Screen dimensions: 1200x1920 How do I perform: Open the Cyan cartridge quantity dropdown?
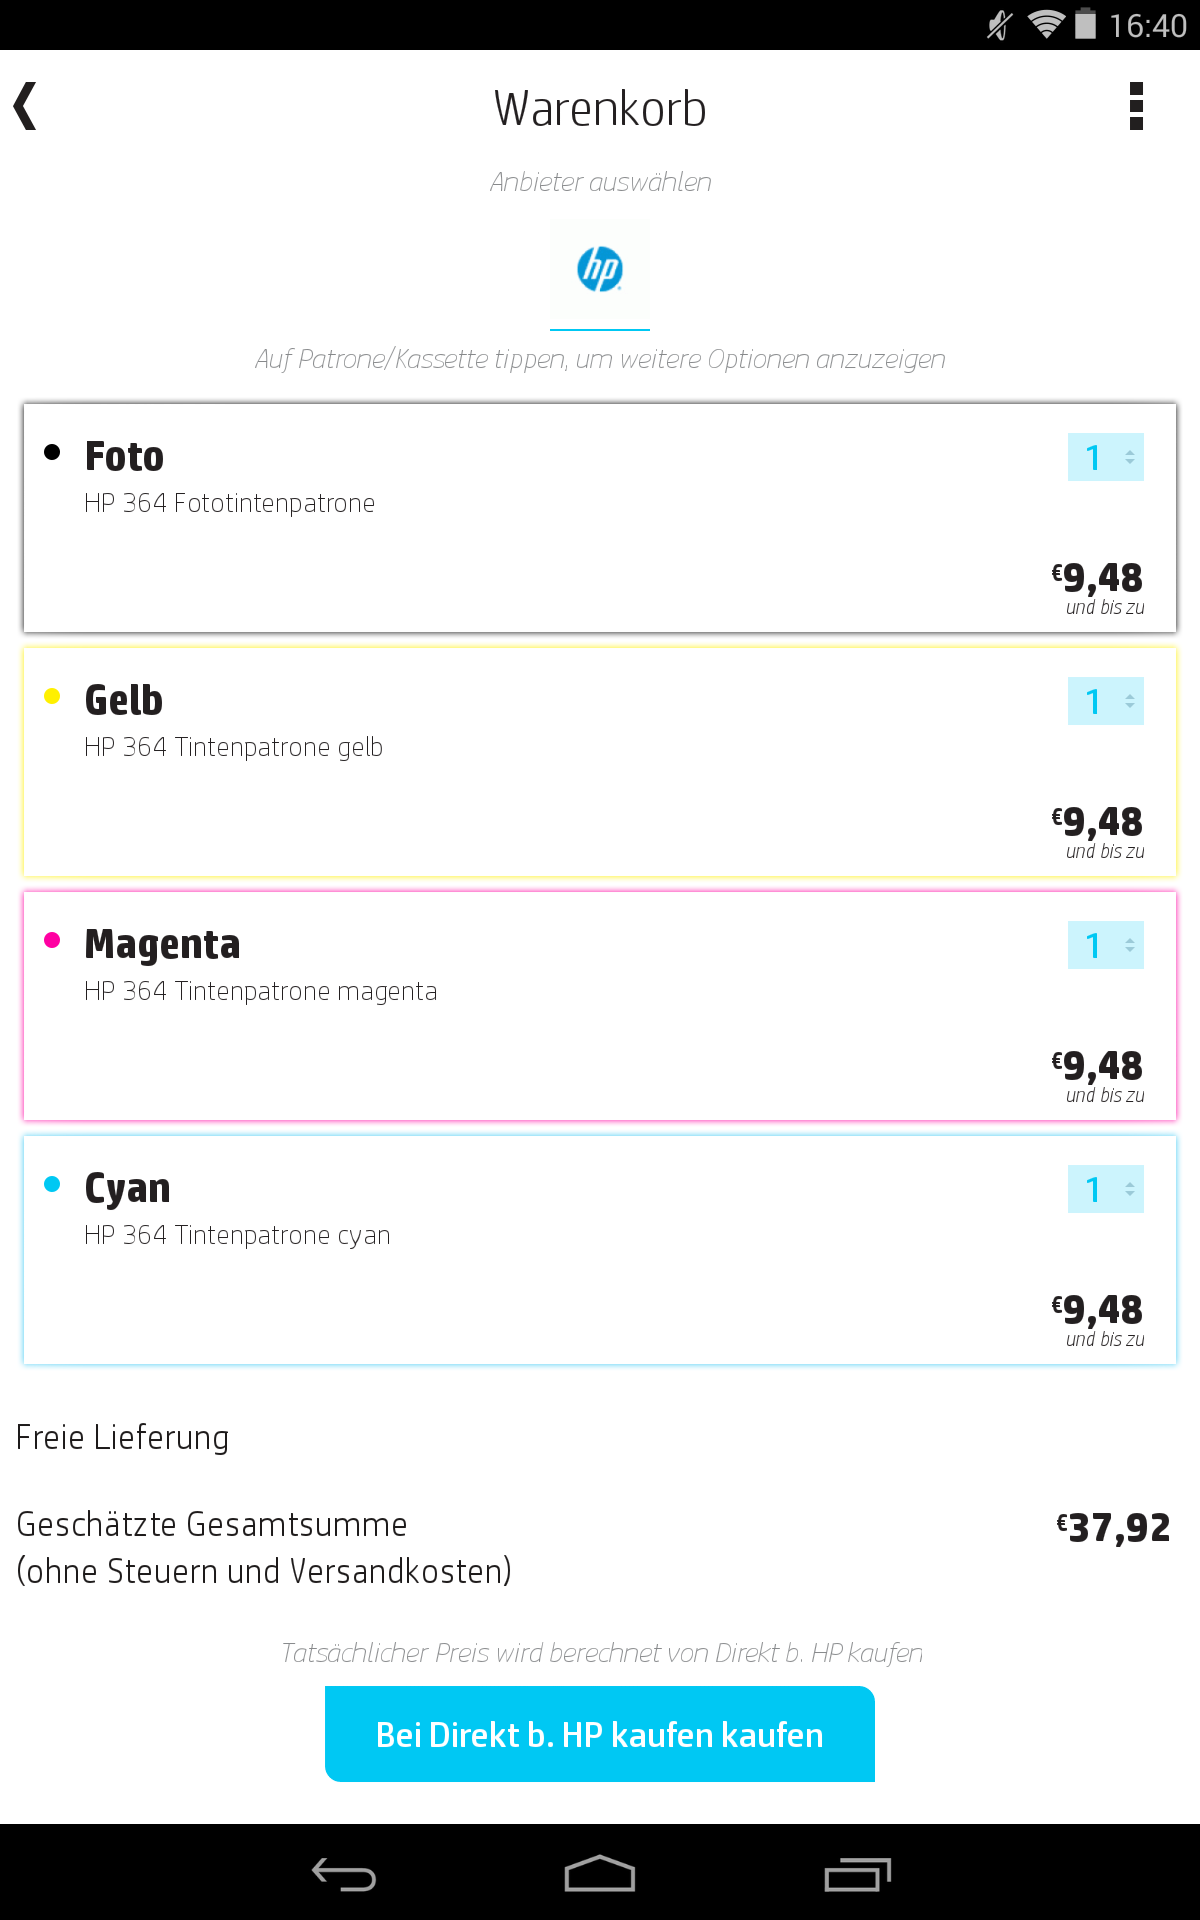[1105, 1190]
